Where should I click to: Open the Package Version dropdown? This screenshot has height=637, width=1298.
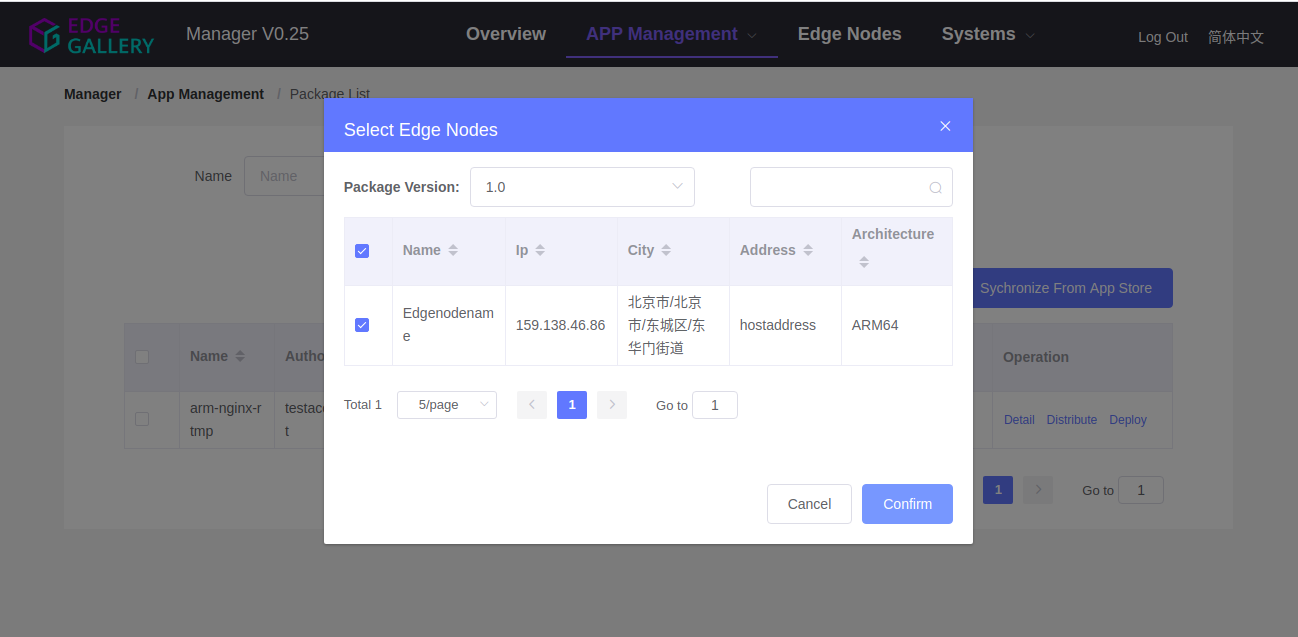[582, 187]
